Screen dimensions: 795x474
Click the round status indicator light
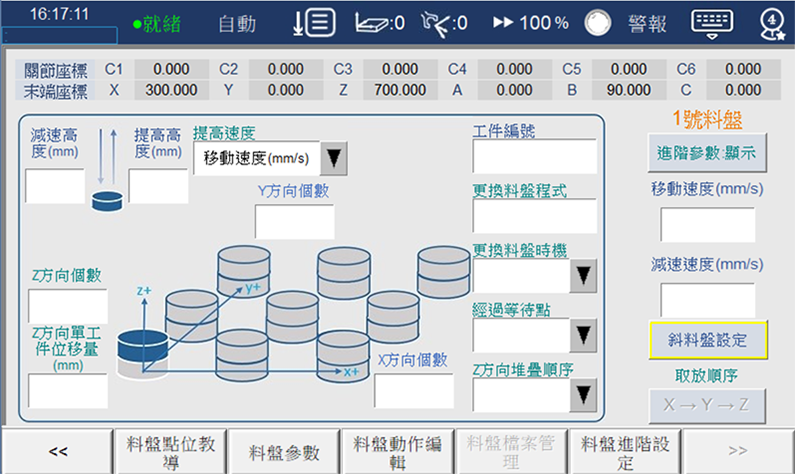598,23
